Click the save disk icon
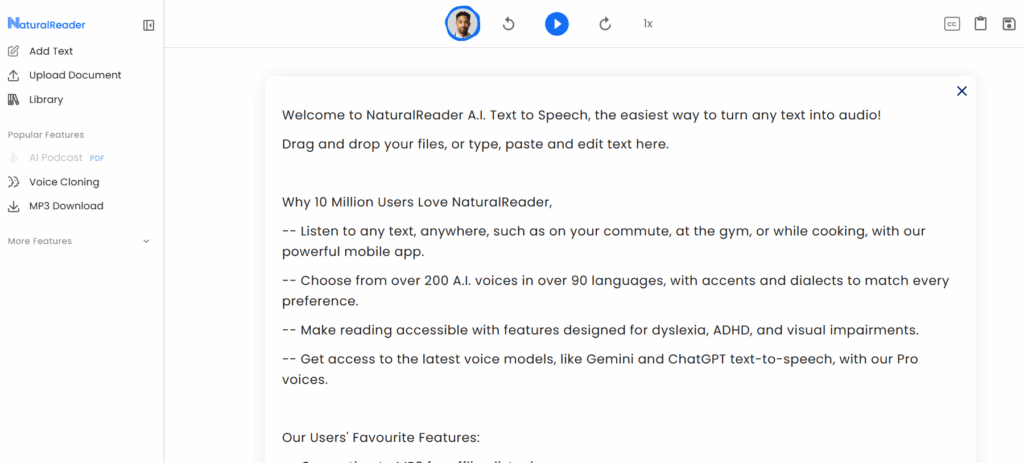The image size is (1024, 463). tap(1009, 24)
